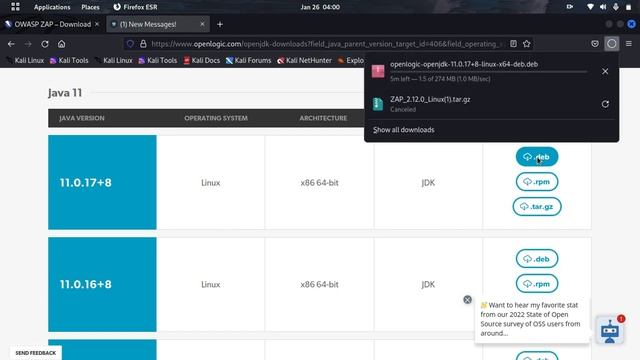
Task: Click the tracking protection shield icon
Action: tap(130, 44)
